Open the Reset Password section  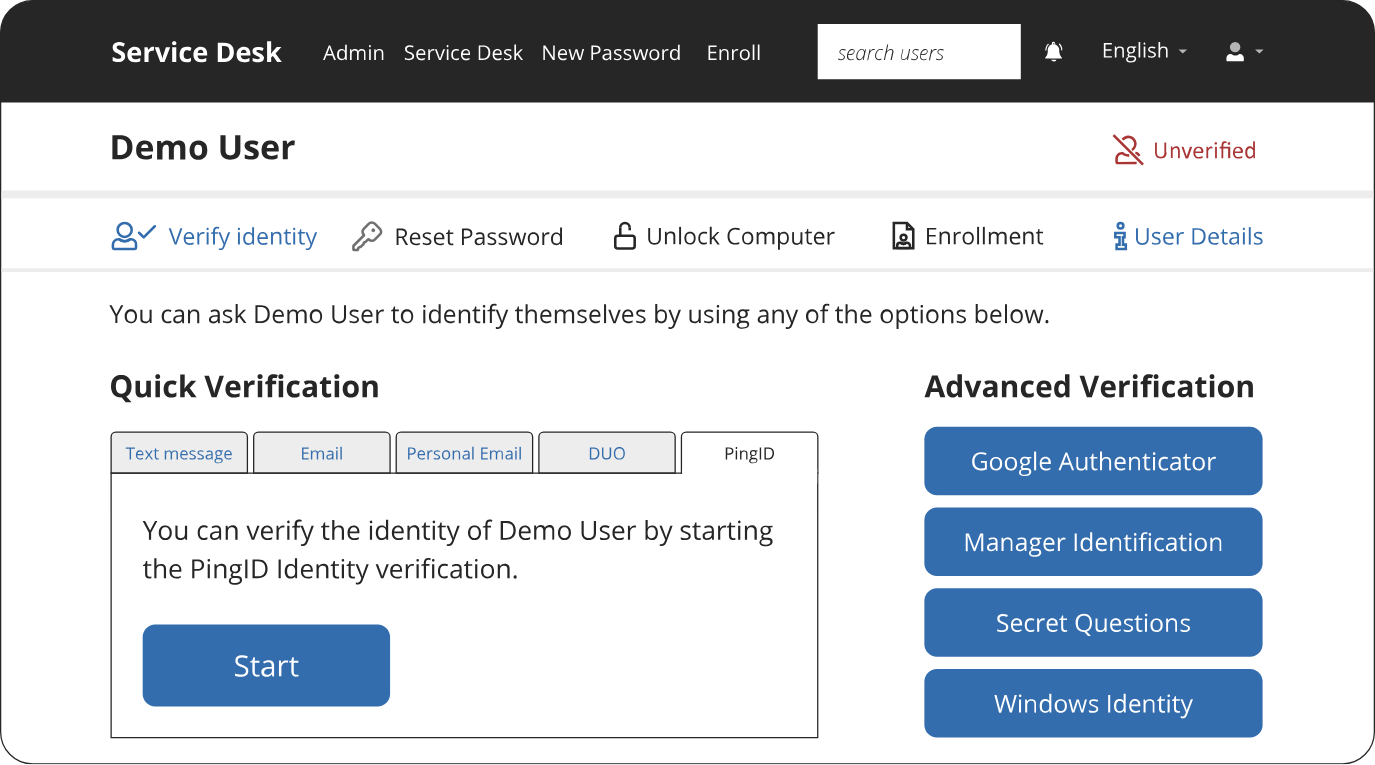(479, 237)
